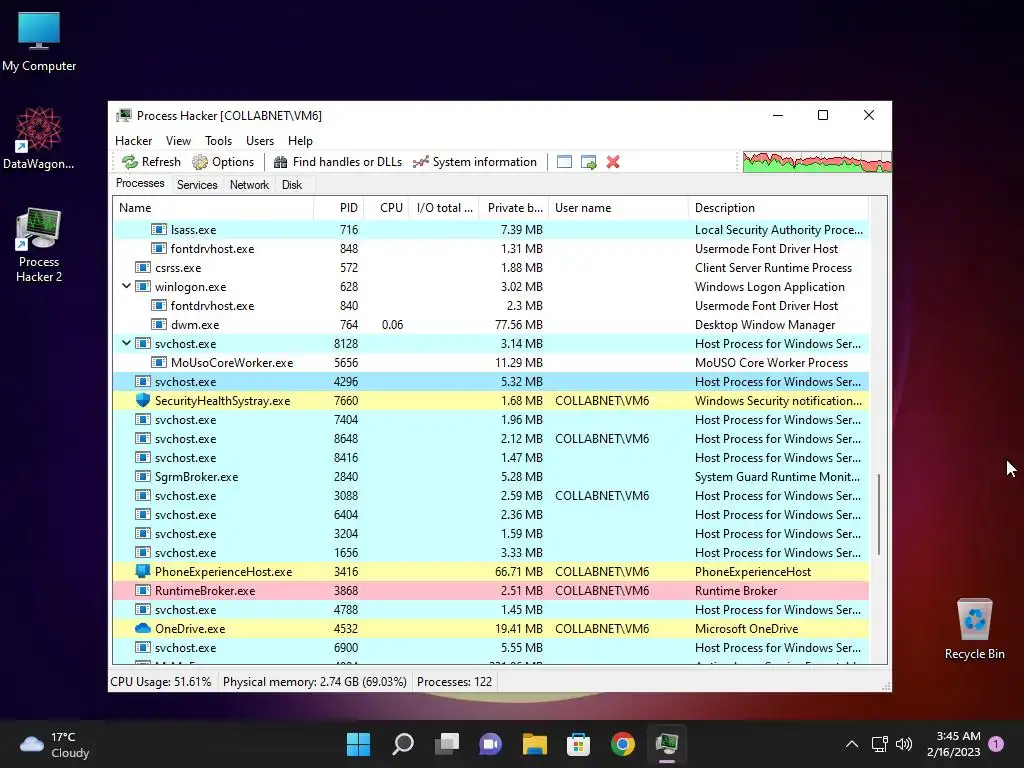The image size is (1024, 768).
Task: Sort by the Name column header
Action: pyautogui.click(x=213, y=208)
